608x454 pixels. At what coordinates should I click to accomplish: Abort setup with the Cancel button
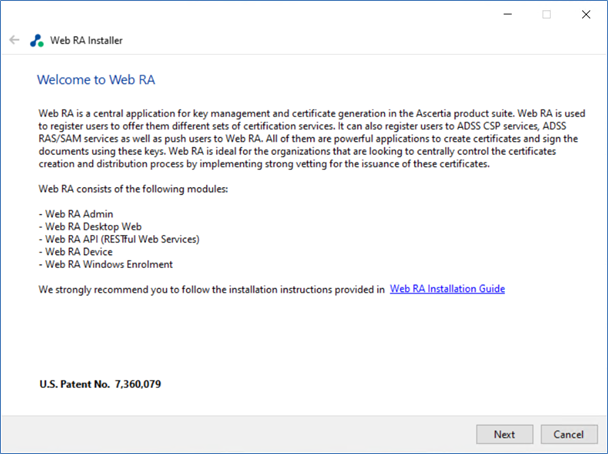tap(569, 434)
